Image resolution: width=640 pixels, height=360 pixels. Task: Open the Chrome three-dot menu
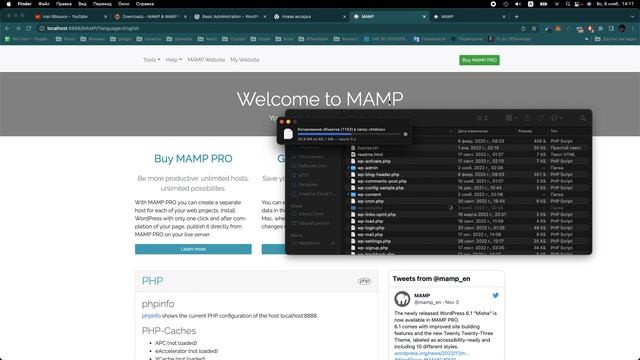(x=633, y=29)
